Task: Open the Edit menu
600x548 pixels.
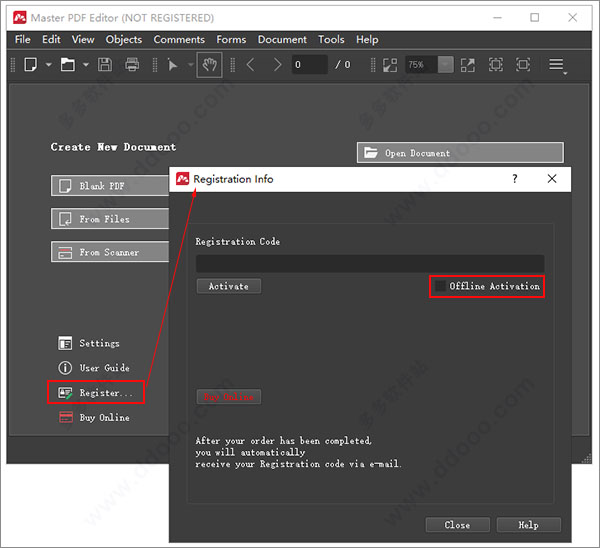Action: tap(51, 40)
